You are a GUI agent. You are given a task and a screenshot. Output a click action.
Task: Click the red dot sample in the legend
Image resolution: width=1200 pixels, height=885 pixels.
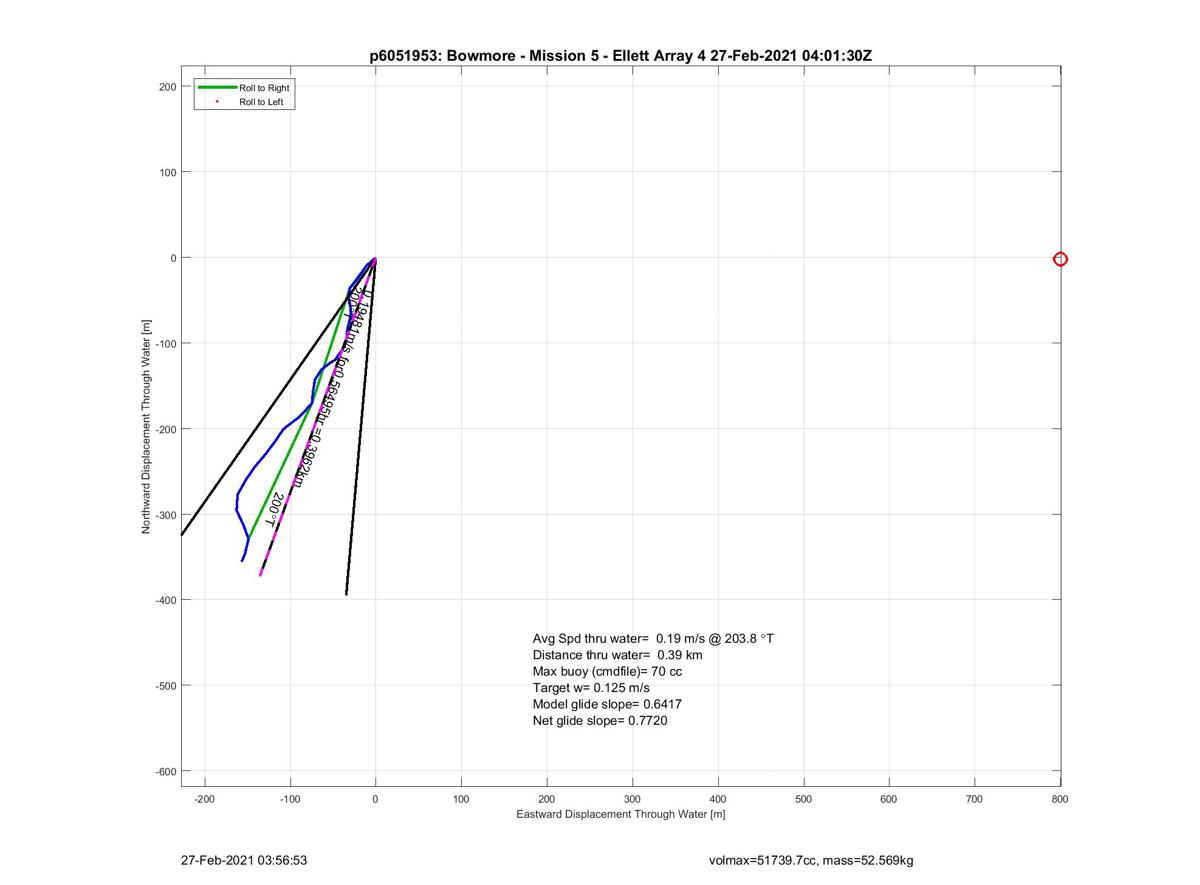(x=217, y=102)
